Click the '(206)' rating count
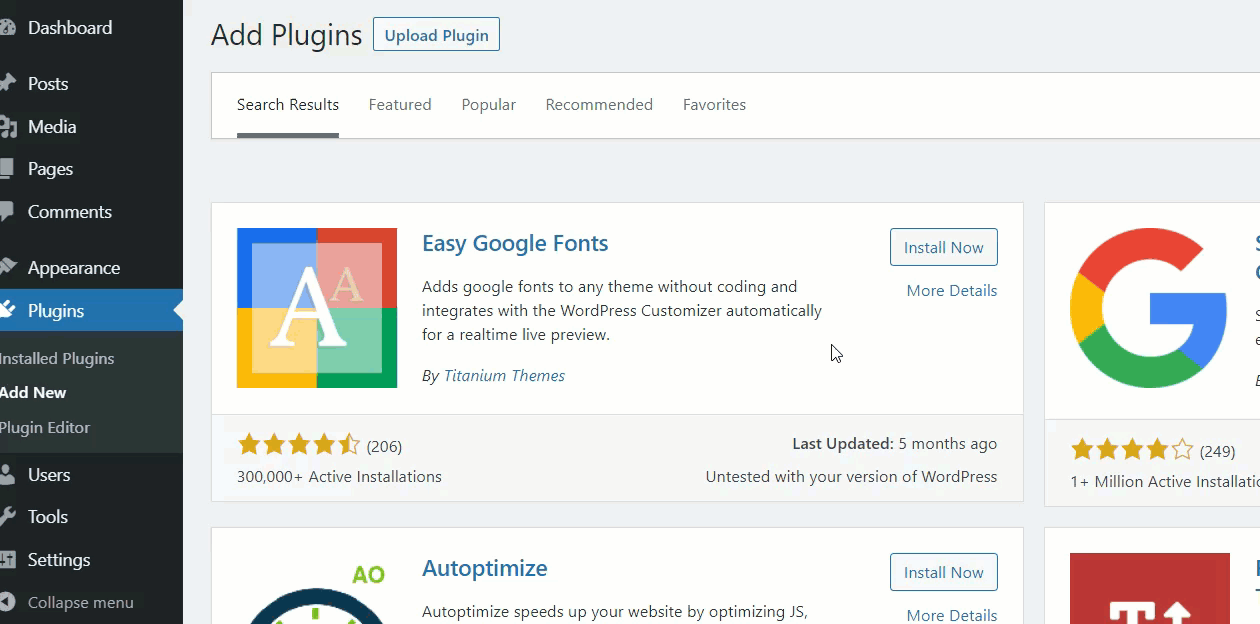This screenshot has width=1260, height=624. (385, 446)
